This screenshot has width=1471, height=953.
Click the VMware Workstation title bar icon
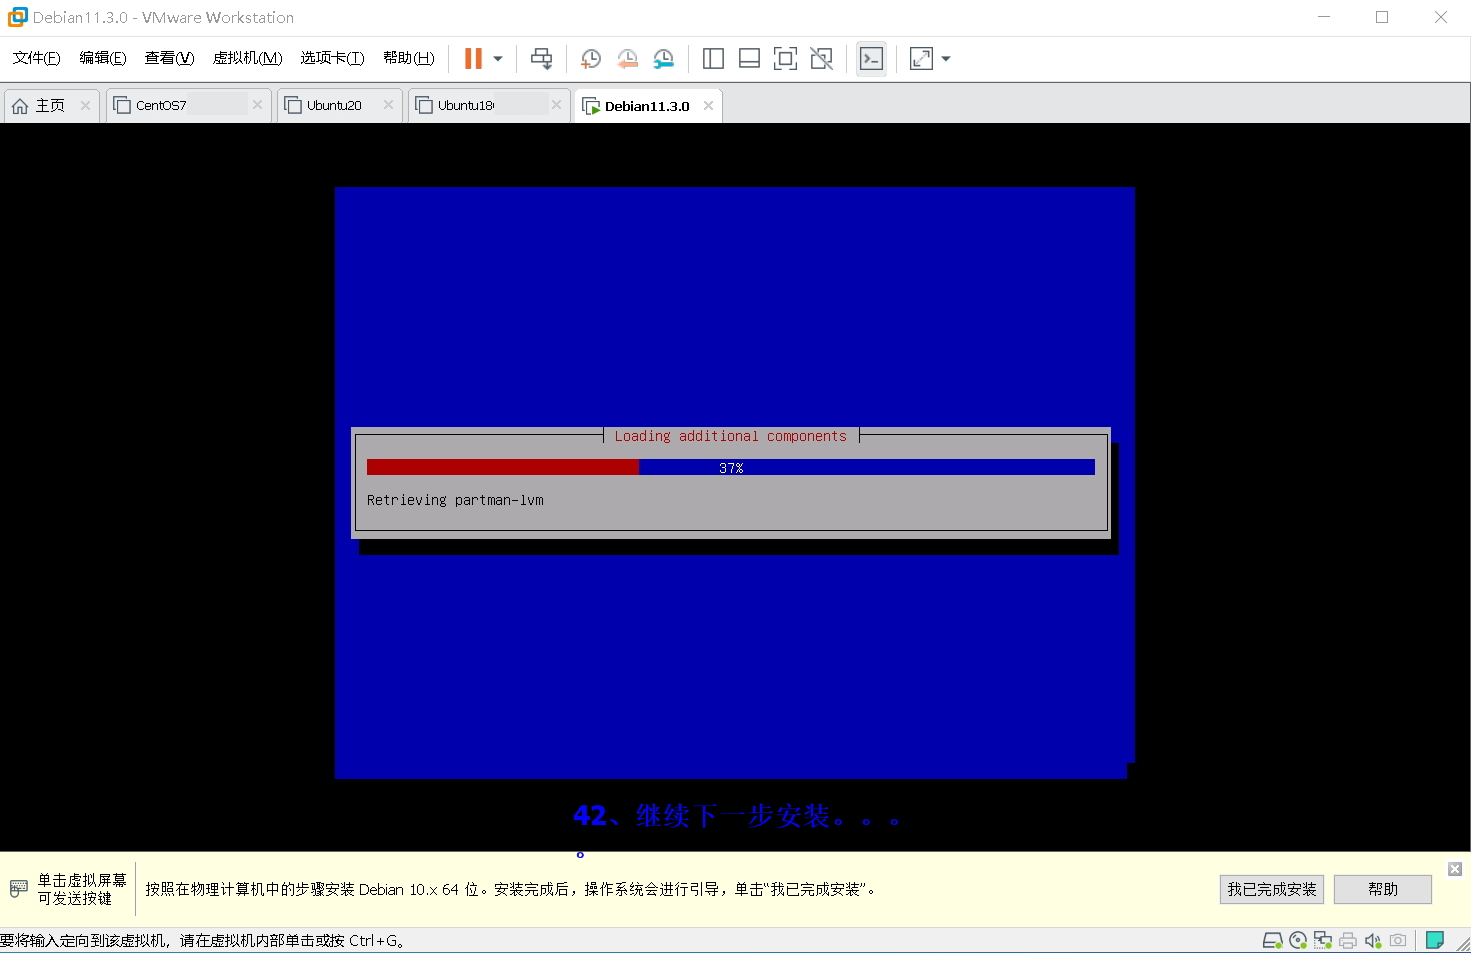pos(17,17)
